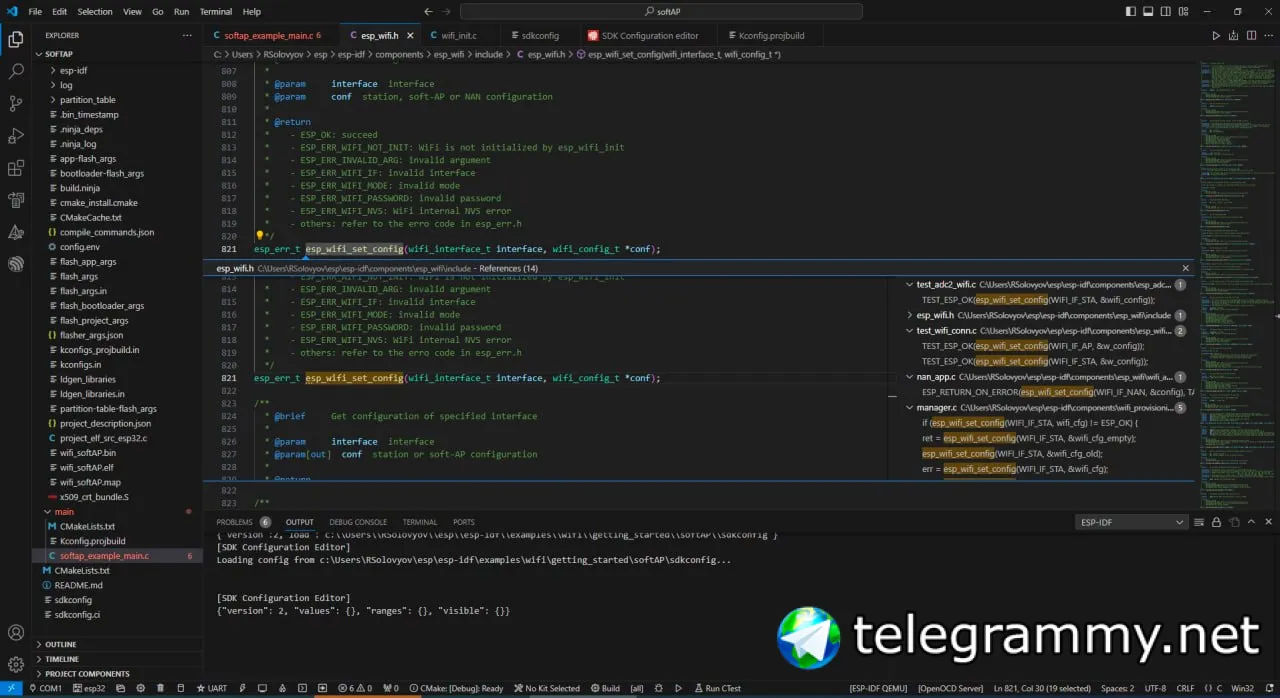Viewport: 1280px width, 698px height.
Task: Select esp32 target in status bar
Action: click(89, 688)
